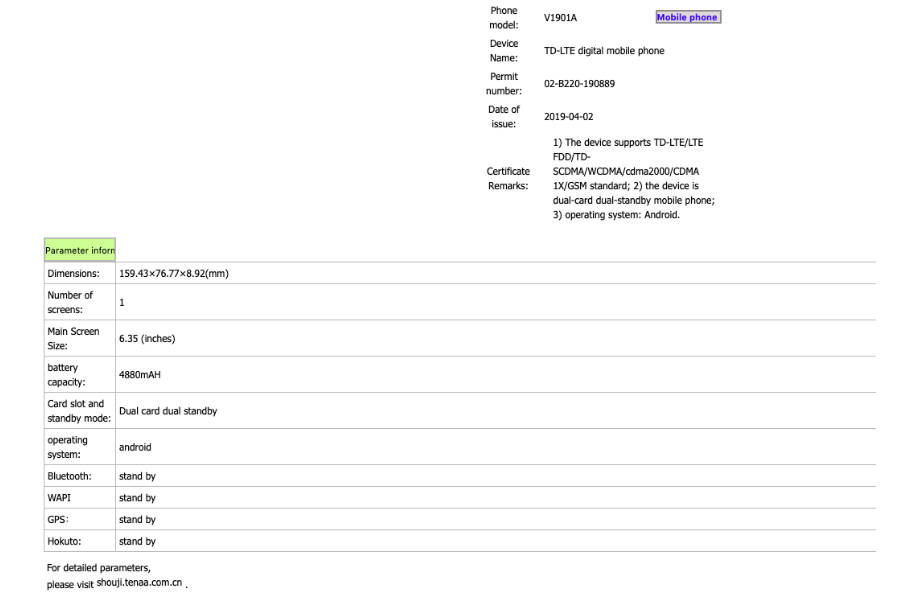Select the Parameter information tab

[x=80, y=250]
